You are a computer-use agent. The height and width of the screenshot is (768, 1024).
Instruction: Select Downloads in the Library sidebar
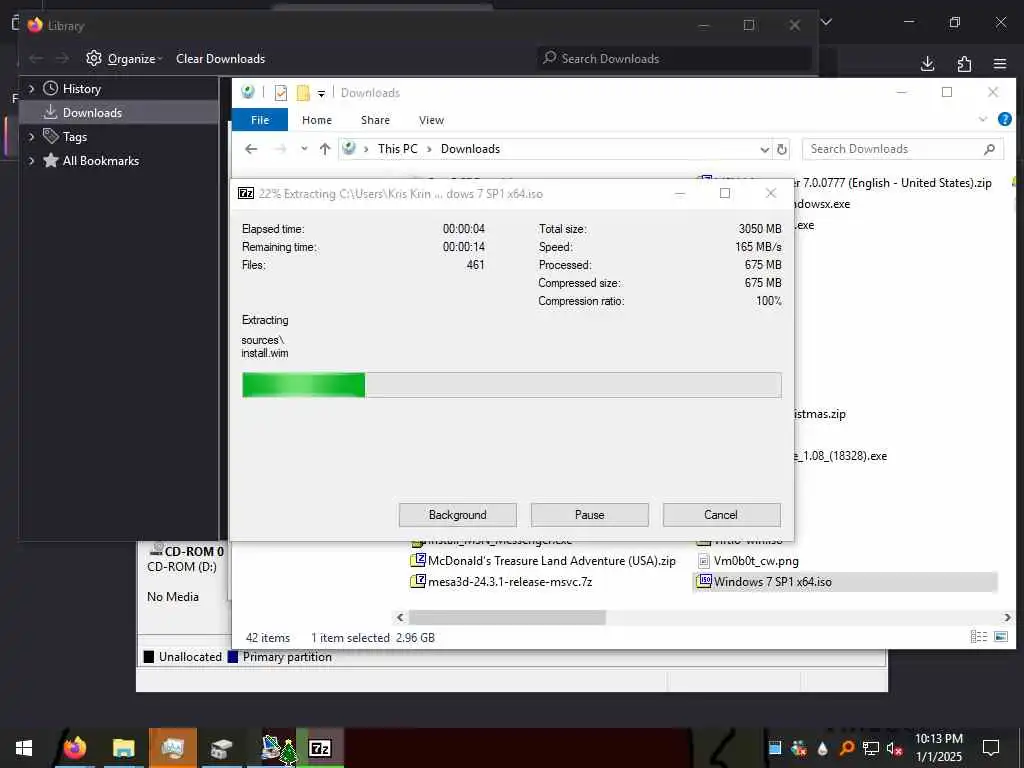click(119, 112)
